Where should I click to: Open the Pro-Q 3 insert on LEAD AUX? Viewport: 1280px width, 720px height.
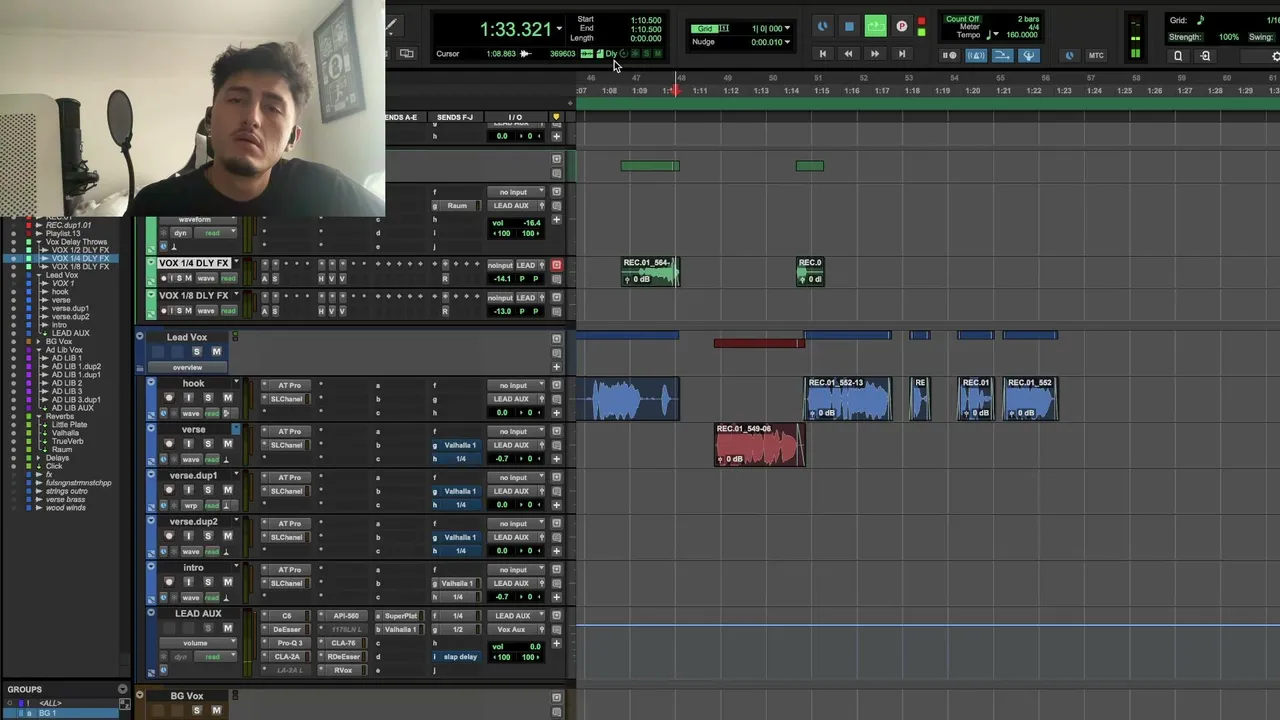(x=288, y=643)
